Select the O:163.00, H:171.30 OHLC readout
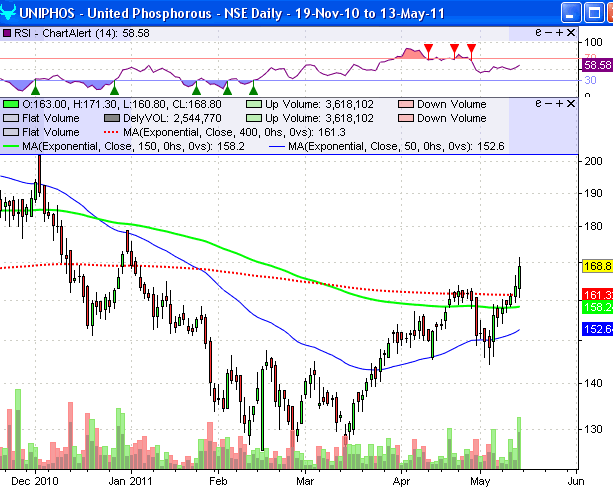Image resolution: width=613 pixels, height=489 pixels. [x=122, y=104]
